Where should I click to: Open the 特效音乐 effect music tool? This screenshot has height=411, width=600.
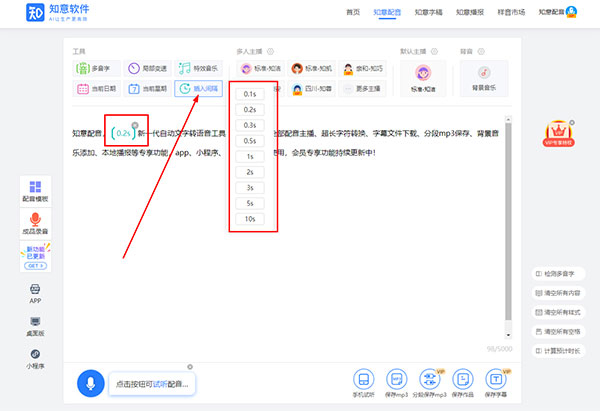(x=198, y=68)
